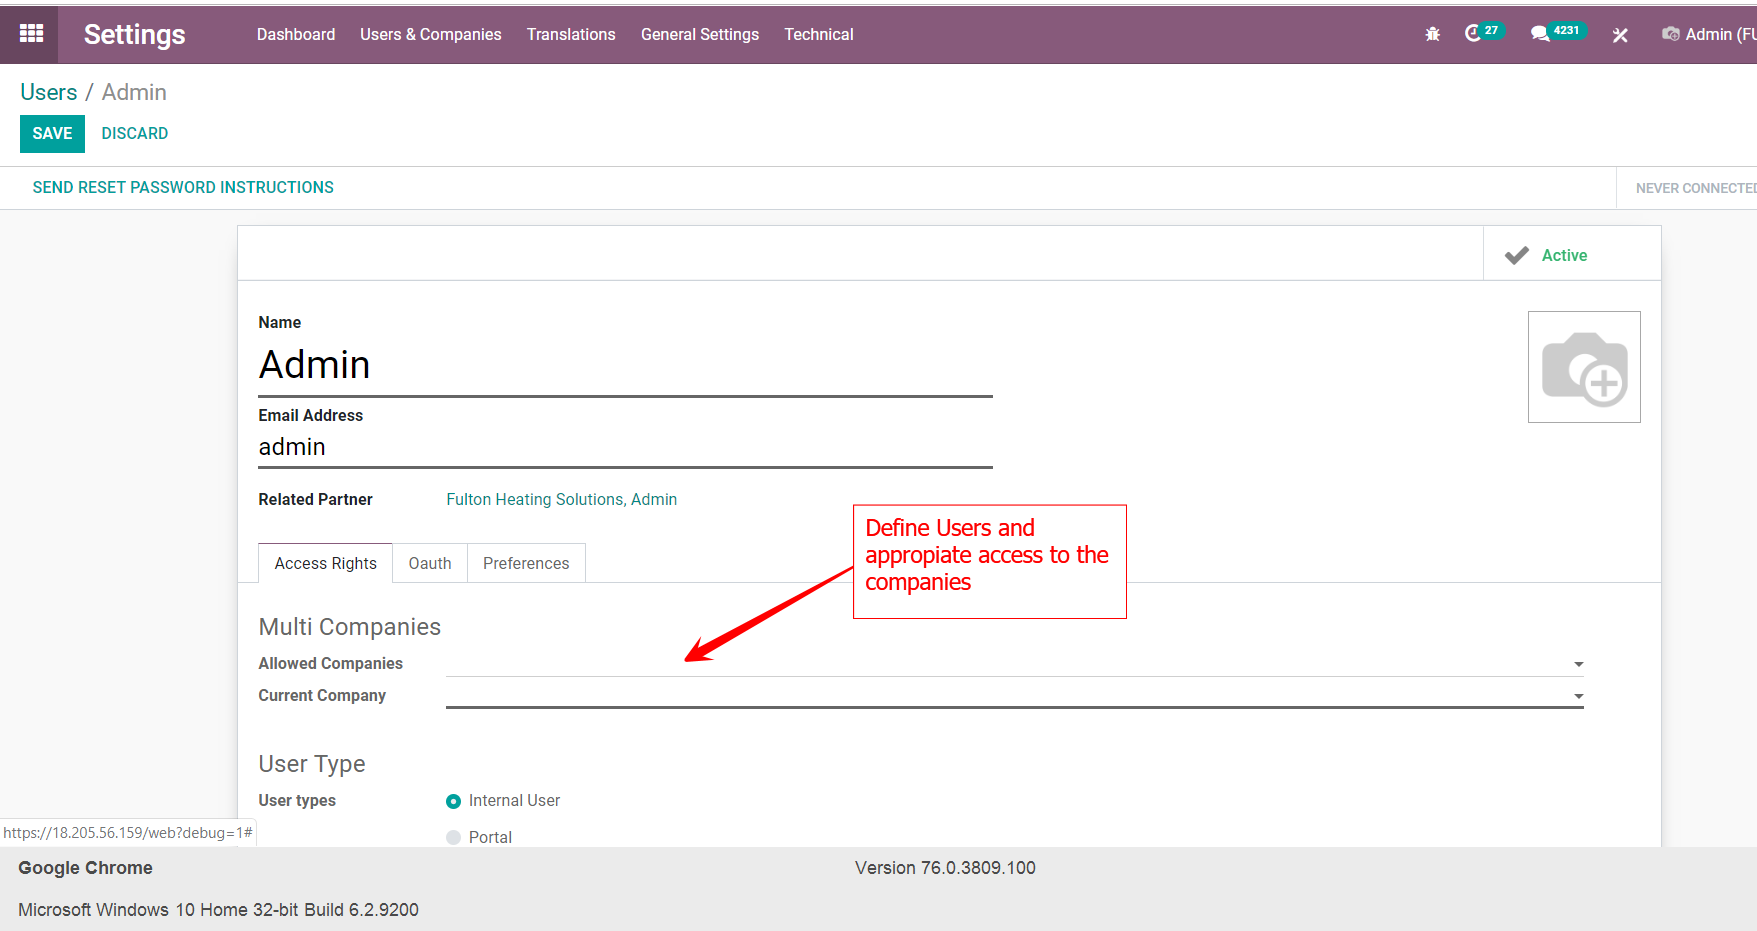Image resolution: width=1757 pixels, height=931 pixels.
Task: Switch to Preferences tab
Action: [526, 563]
